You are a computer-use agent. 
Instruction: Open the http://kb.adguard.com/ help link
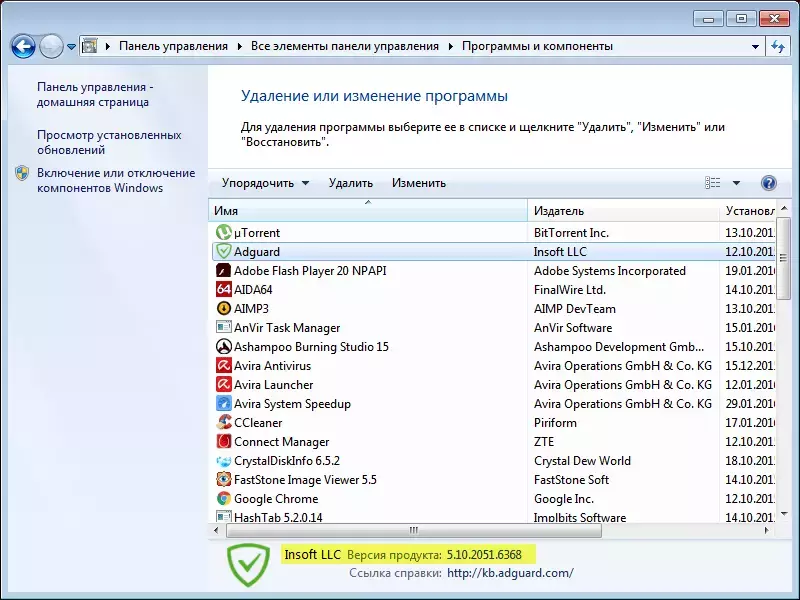[x=510, y=573]
